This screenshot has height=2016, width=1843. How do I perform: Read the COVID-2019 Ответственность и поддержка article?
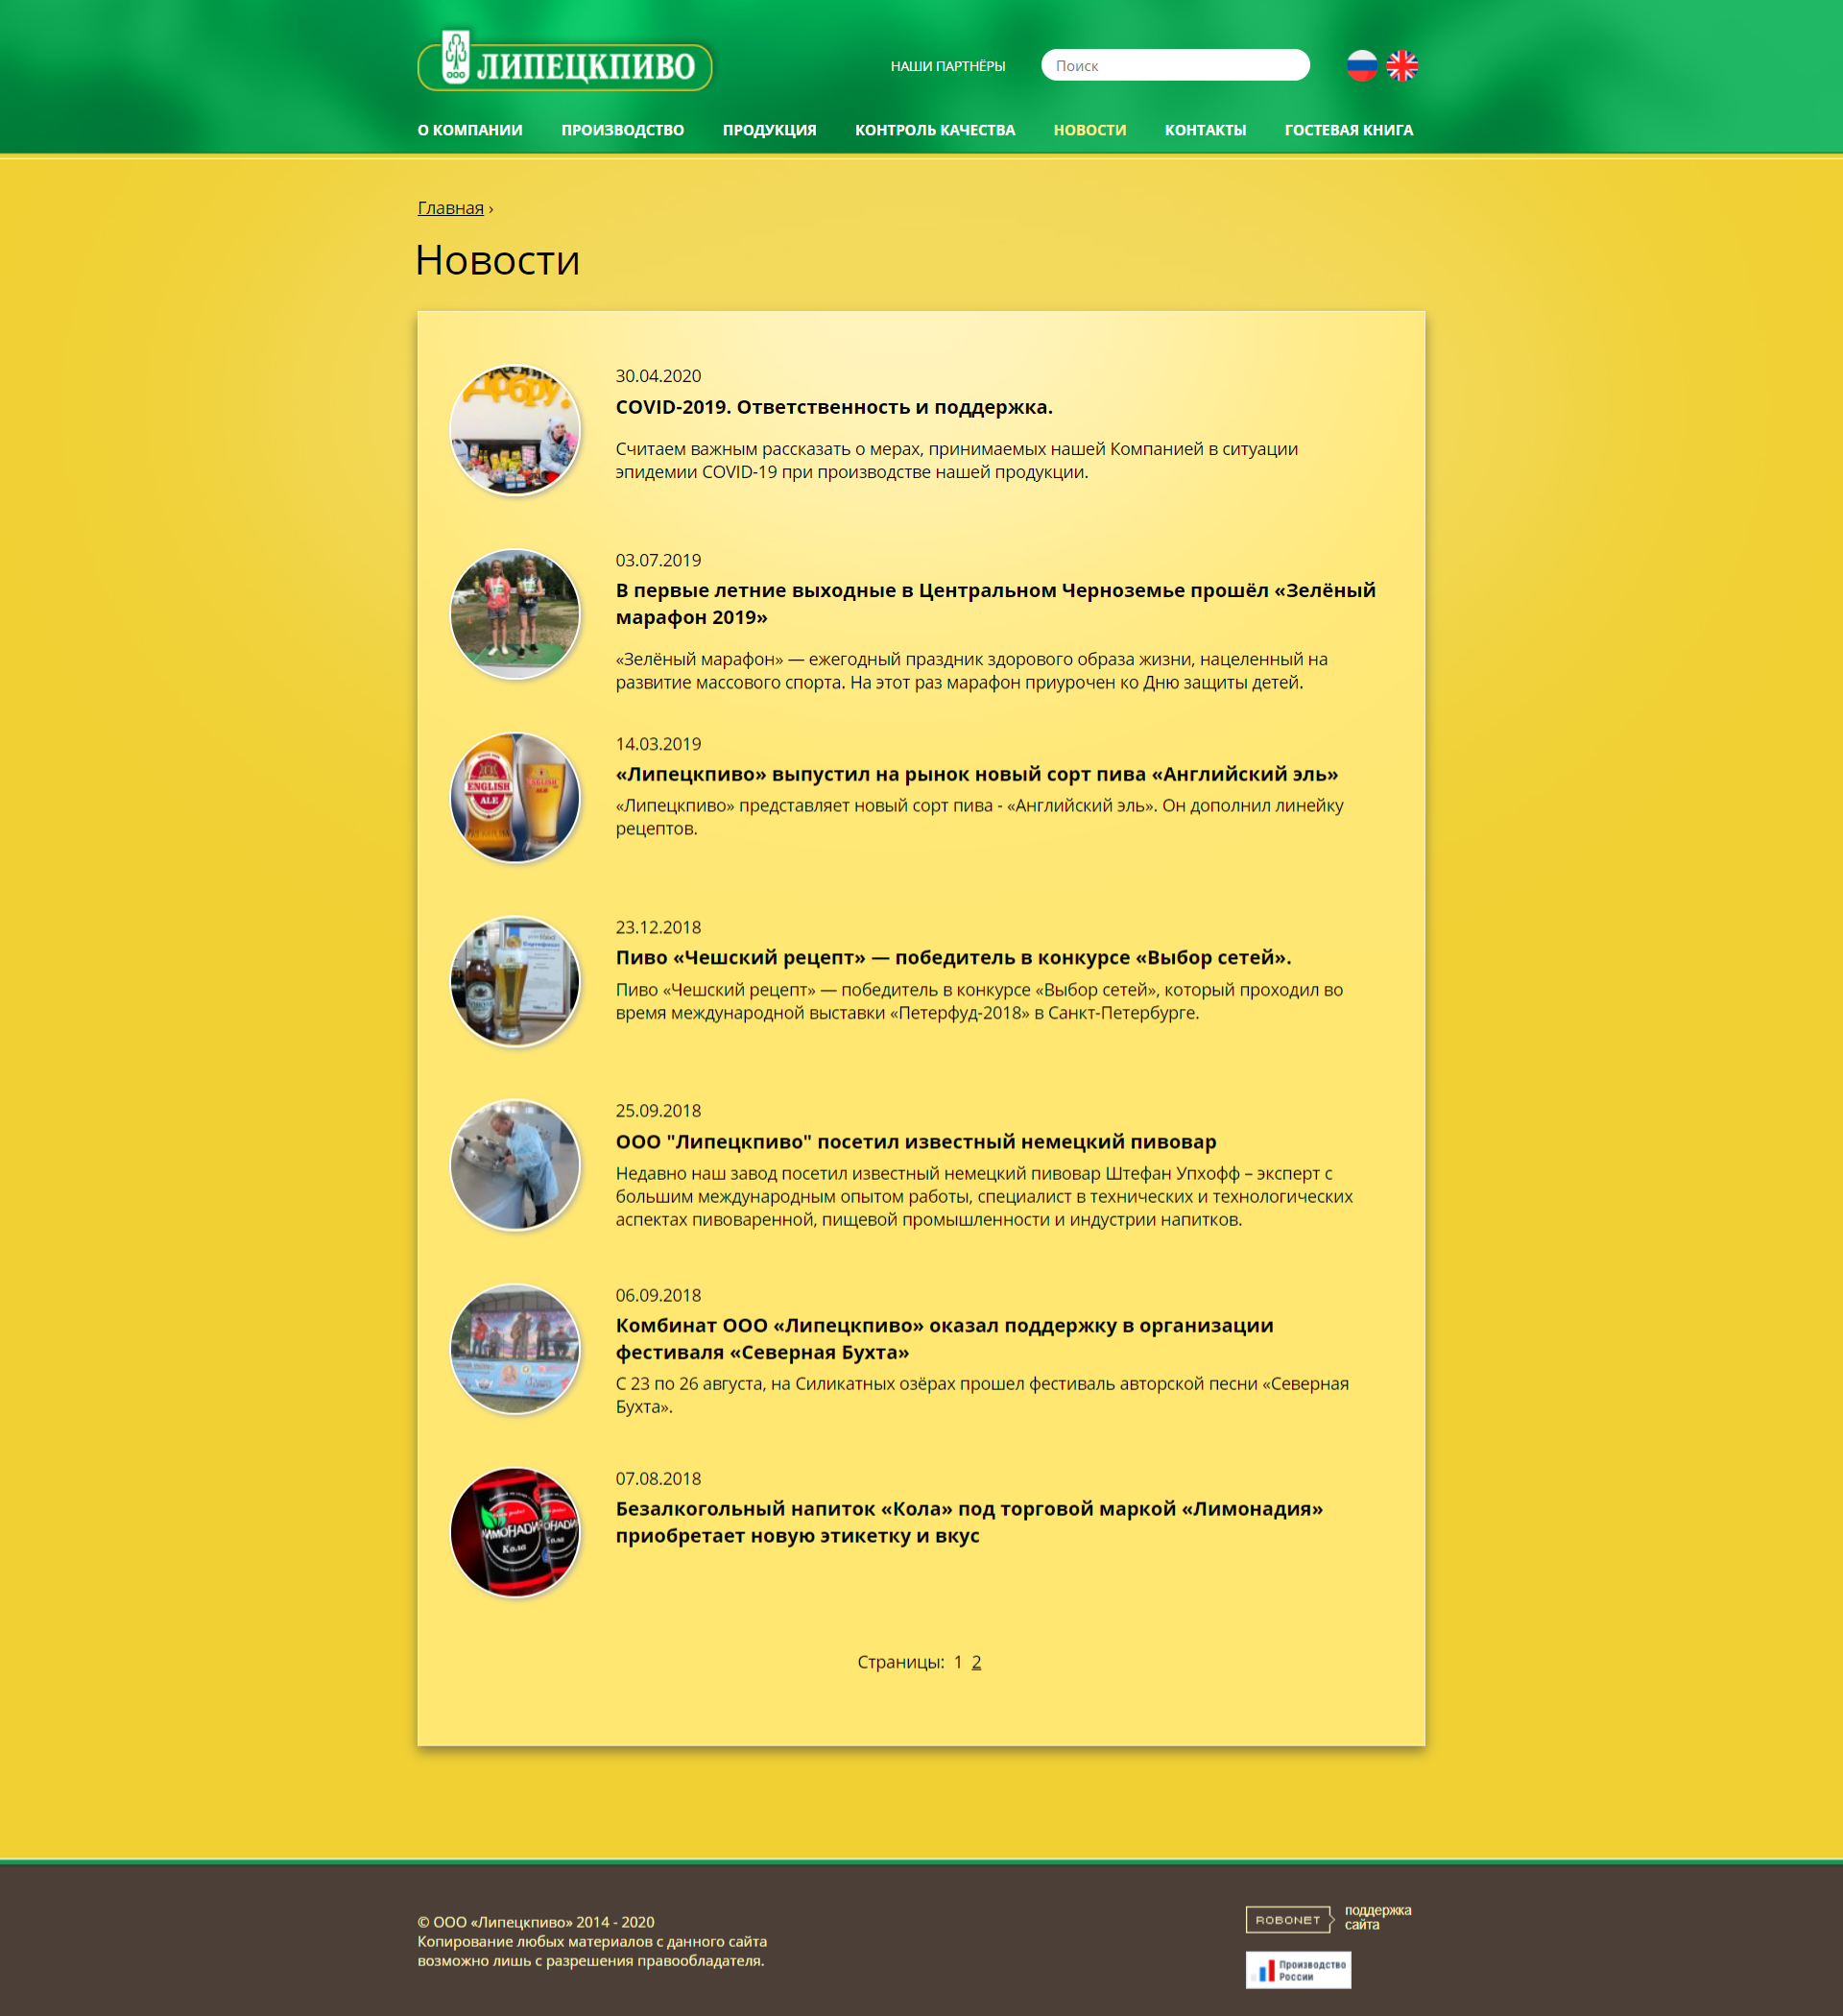[834, 407]
